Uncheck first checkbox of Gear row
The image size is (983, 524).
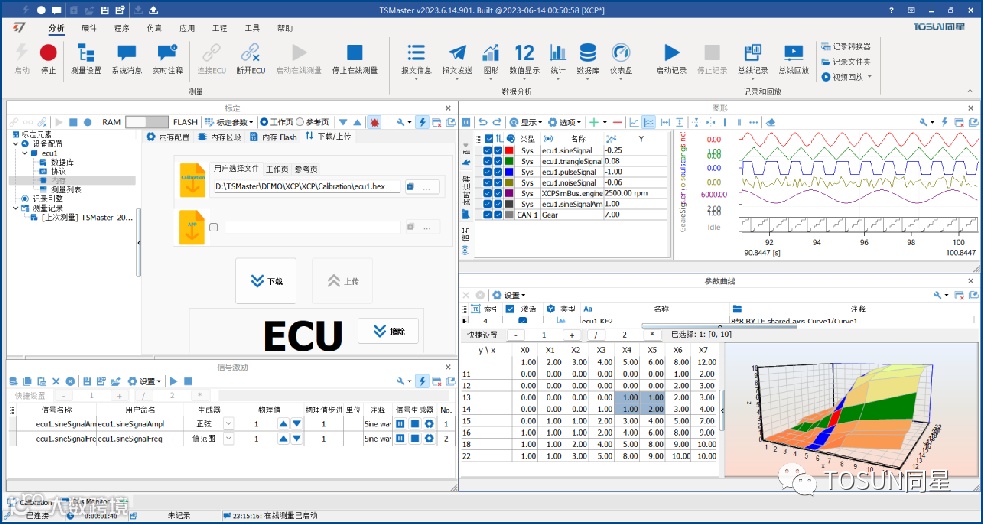(488, 214)
